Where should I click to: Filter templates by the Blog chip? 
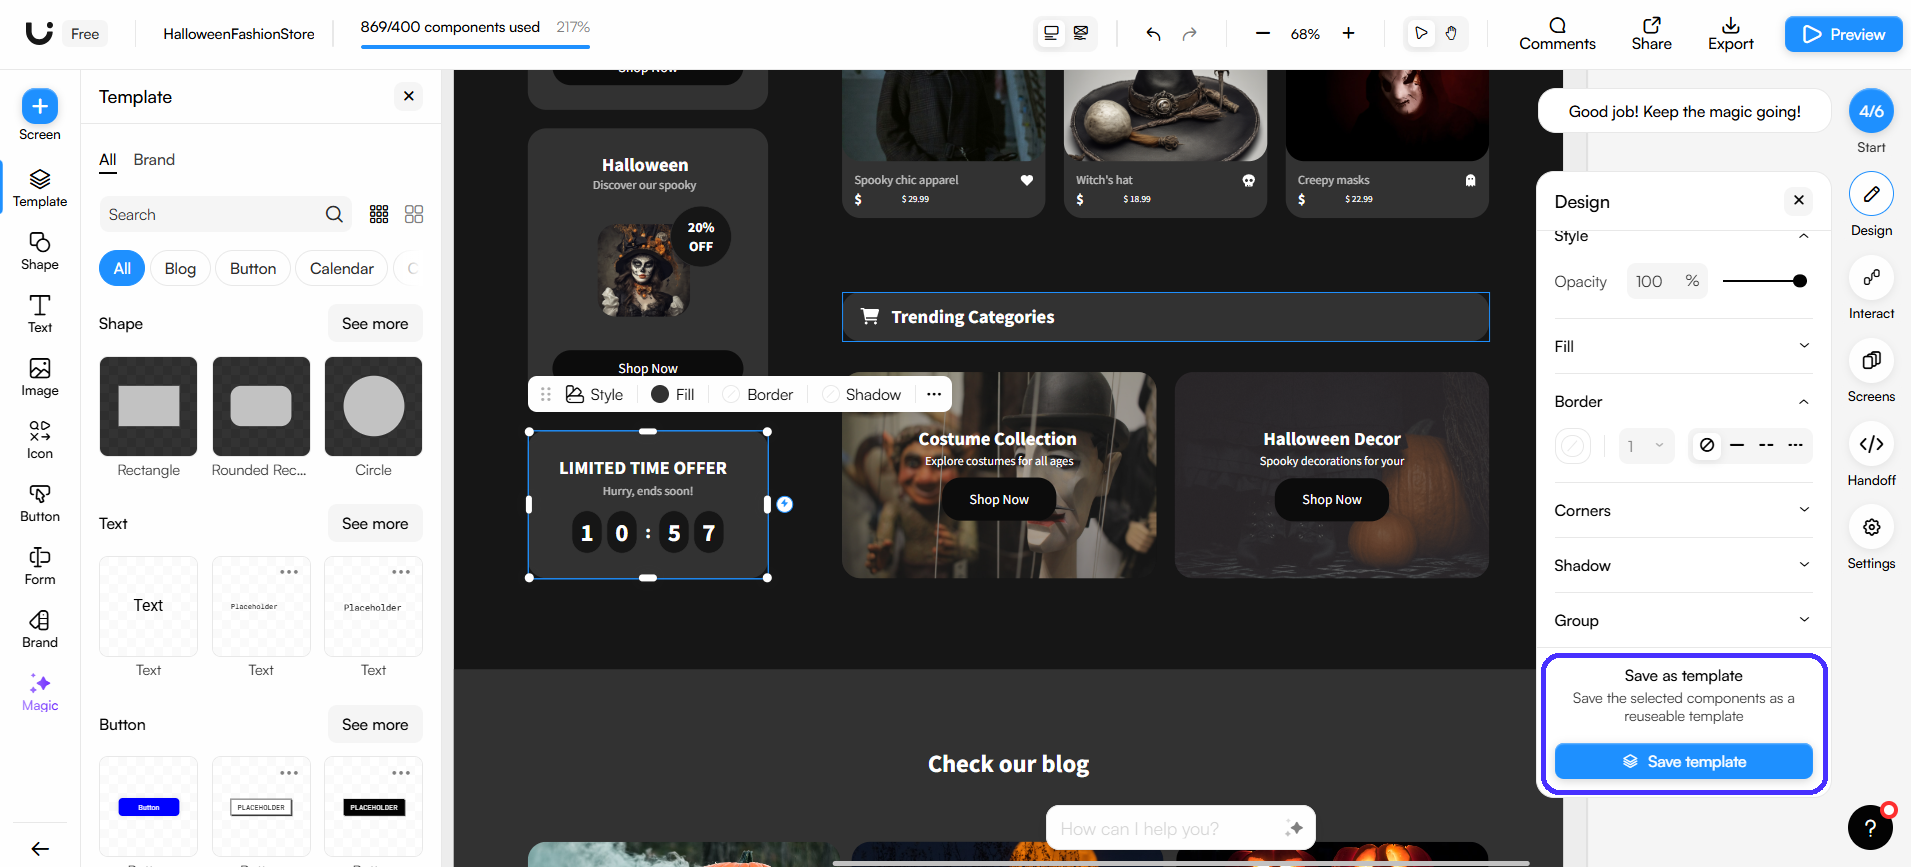(x=180, y=268)
